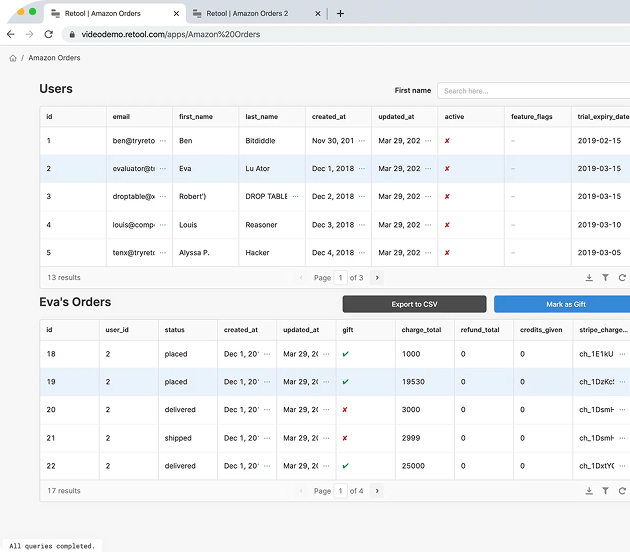630x552 pixels.
Task: Click the browser back arrow
Action: pyautogui.click(x=11, y=35)
